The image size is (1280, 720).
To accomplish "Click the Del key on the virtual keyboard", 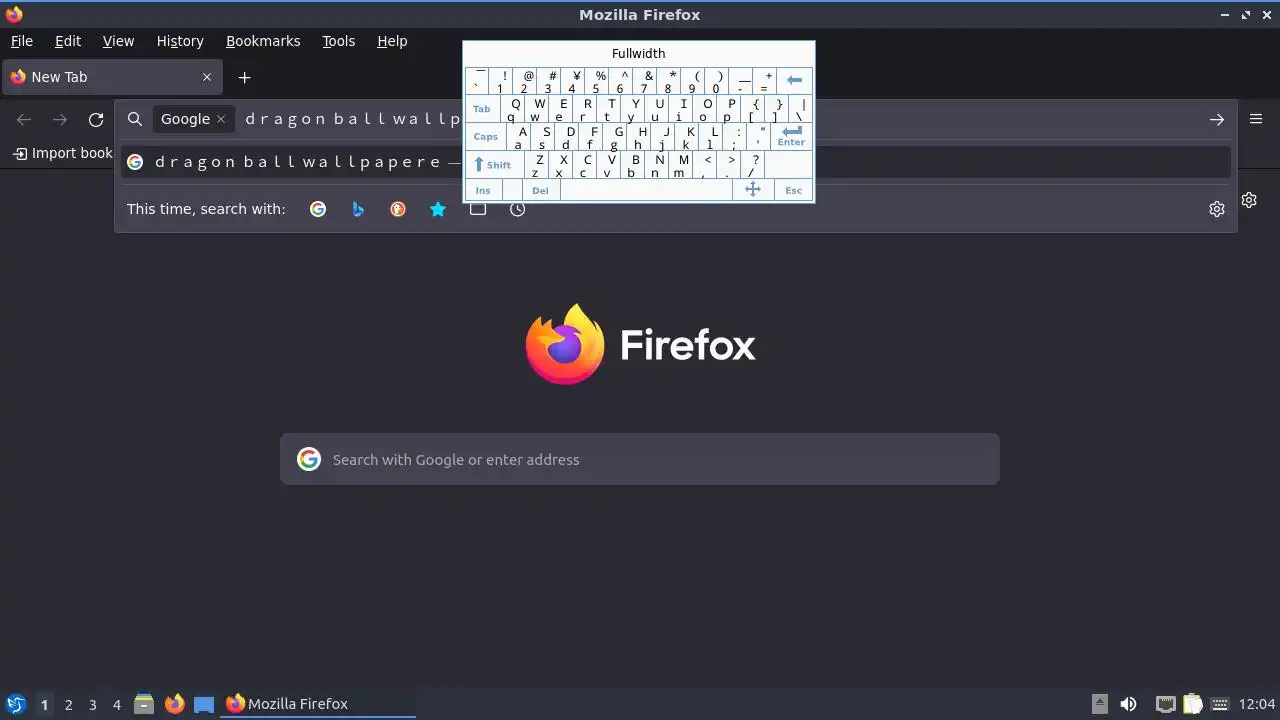I will [540, 190].
